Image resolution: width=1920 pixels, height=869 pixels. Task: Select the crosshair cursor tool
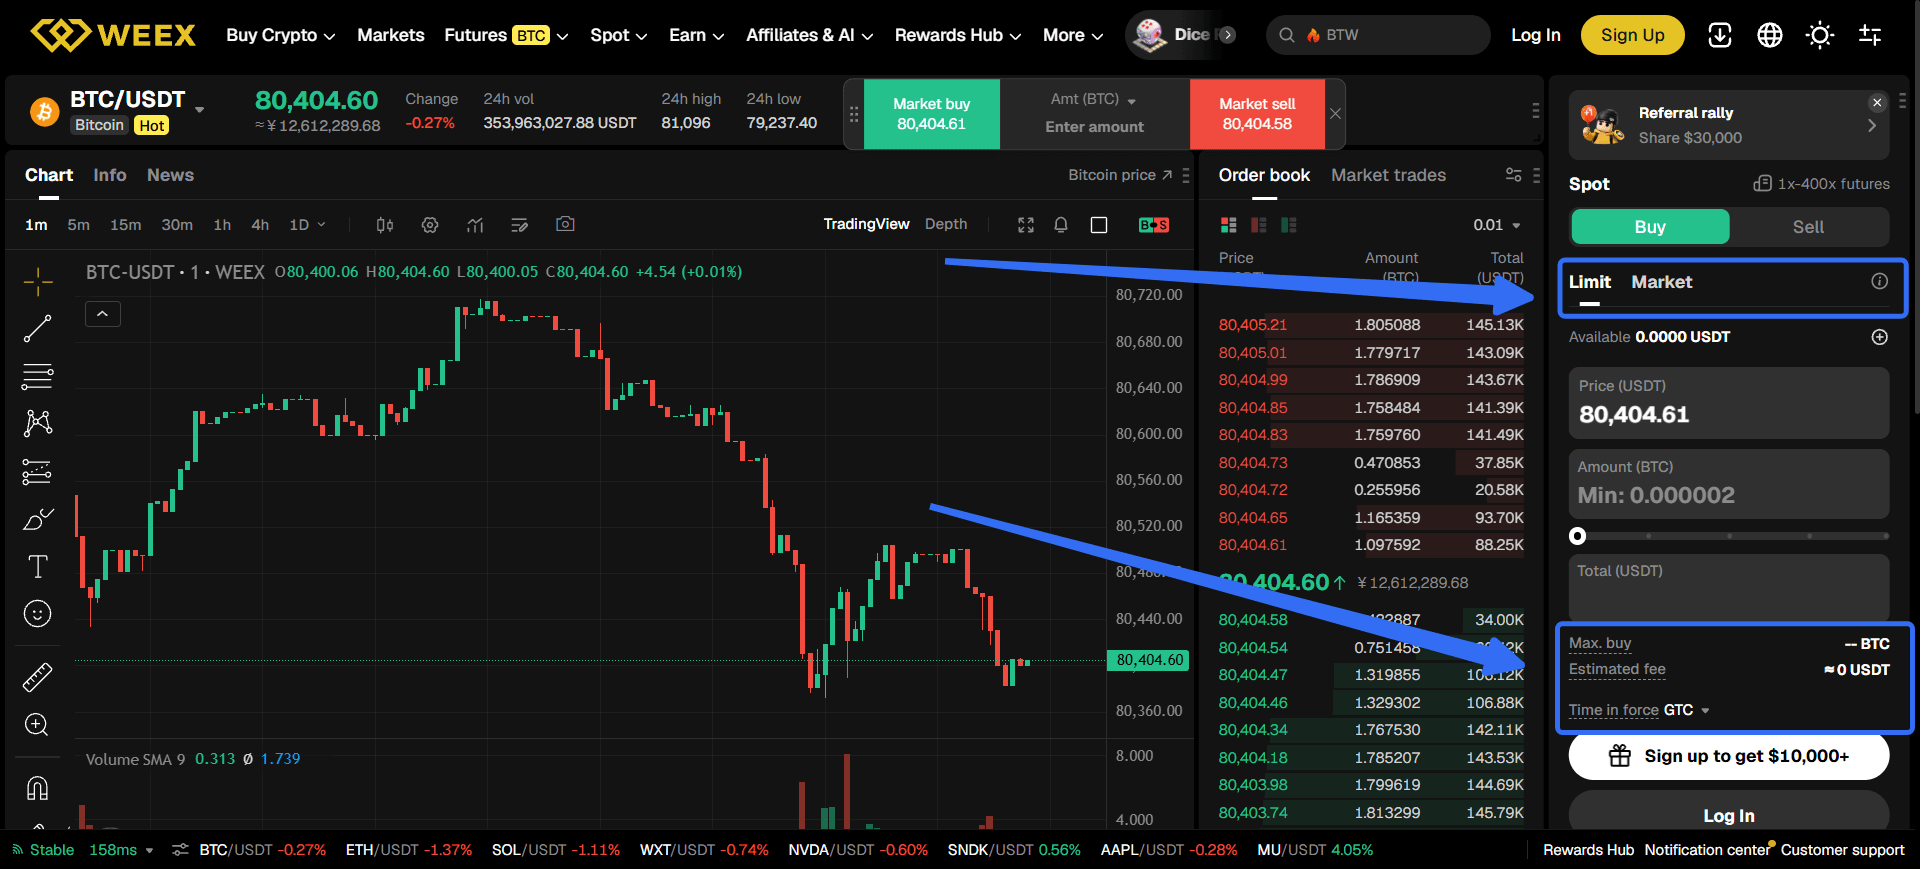click(x=38, y=282)
